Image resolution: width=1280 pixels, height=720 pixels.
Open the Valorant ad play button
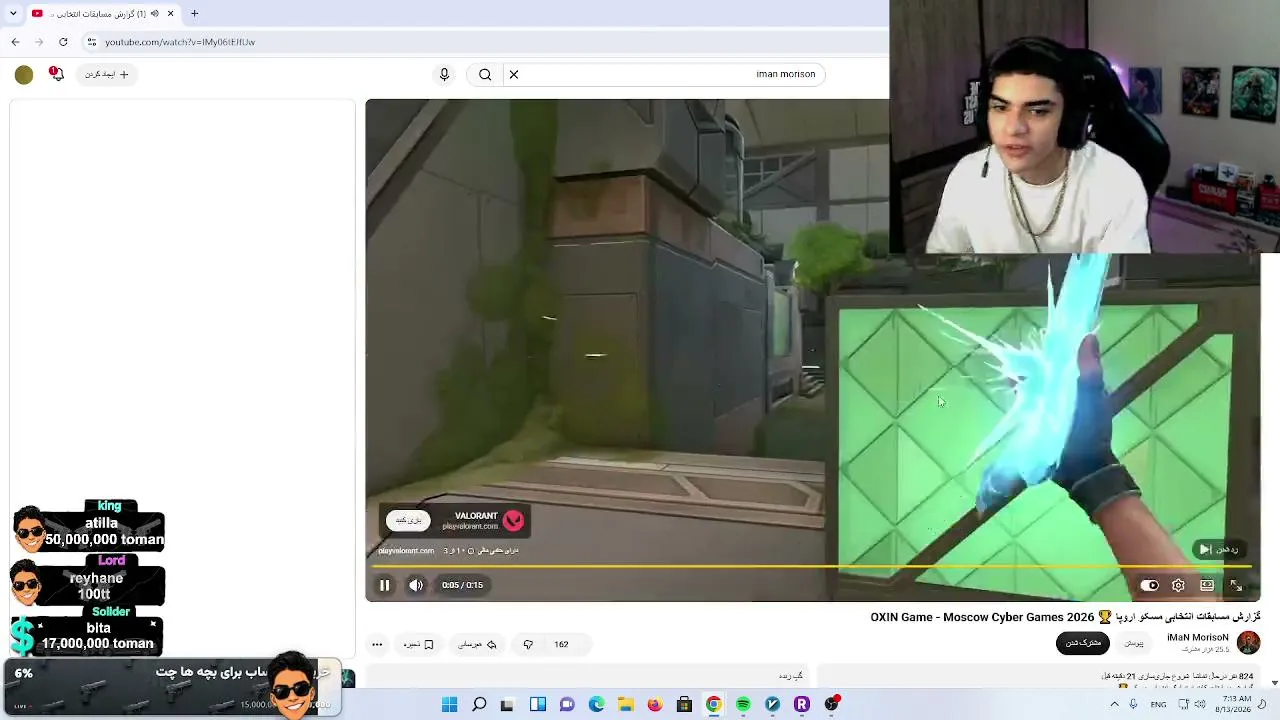click(408, 520)
